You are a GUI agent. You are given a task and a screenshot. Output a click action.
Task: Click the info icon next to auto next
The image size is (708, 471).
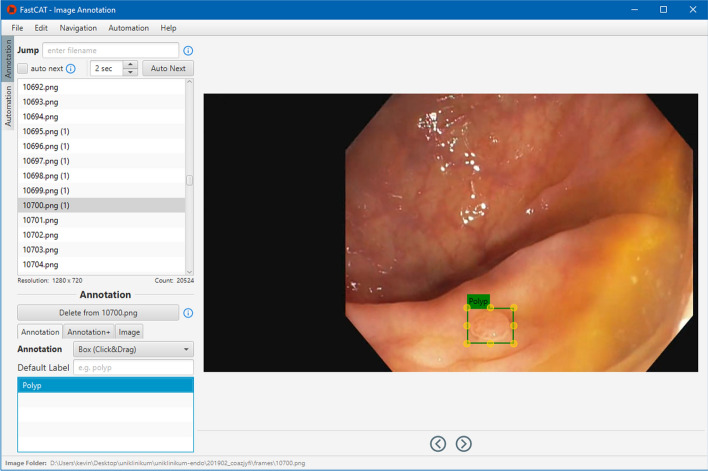pyautogui.click(x=71, y=69)
